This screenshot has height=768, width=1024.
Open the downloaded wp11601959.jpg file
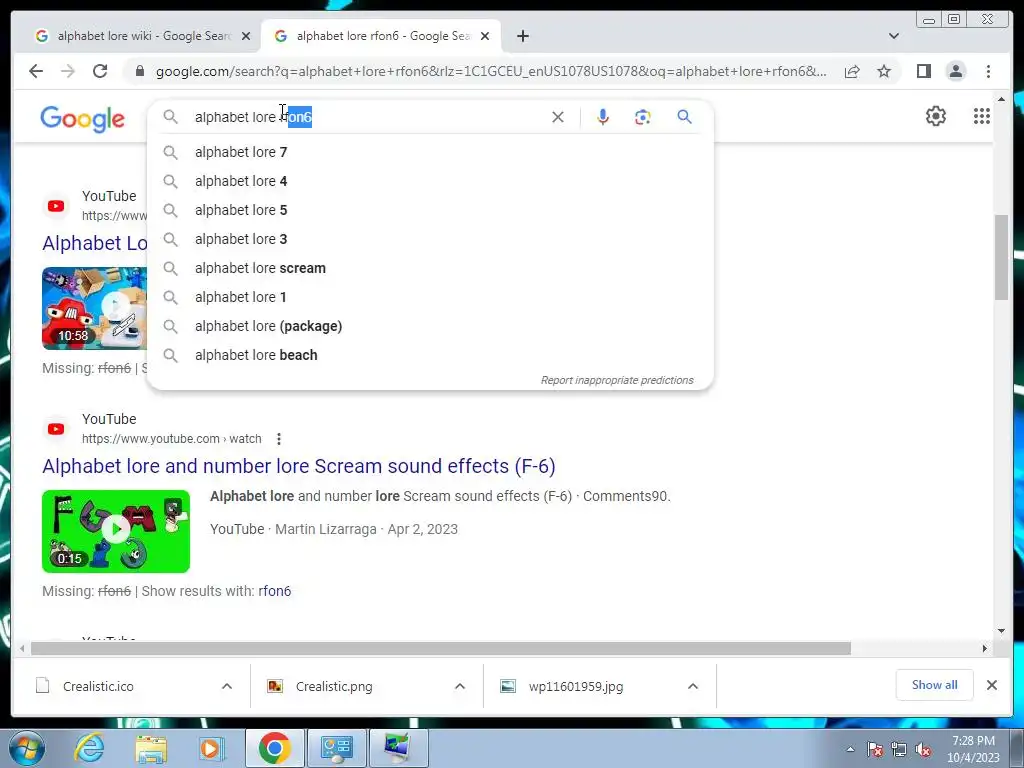point(575,686)
